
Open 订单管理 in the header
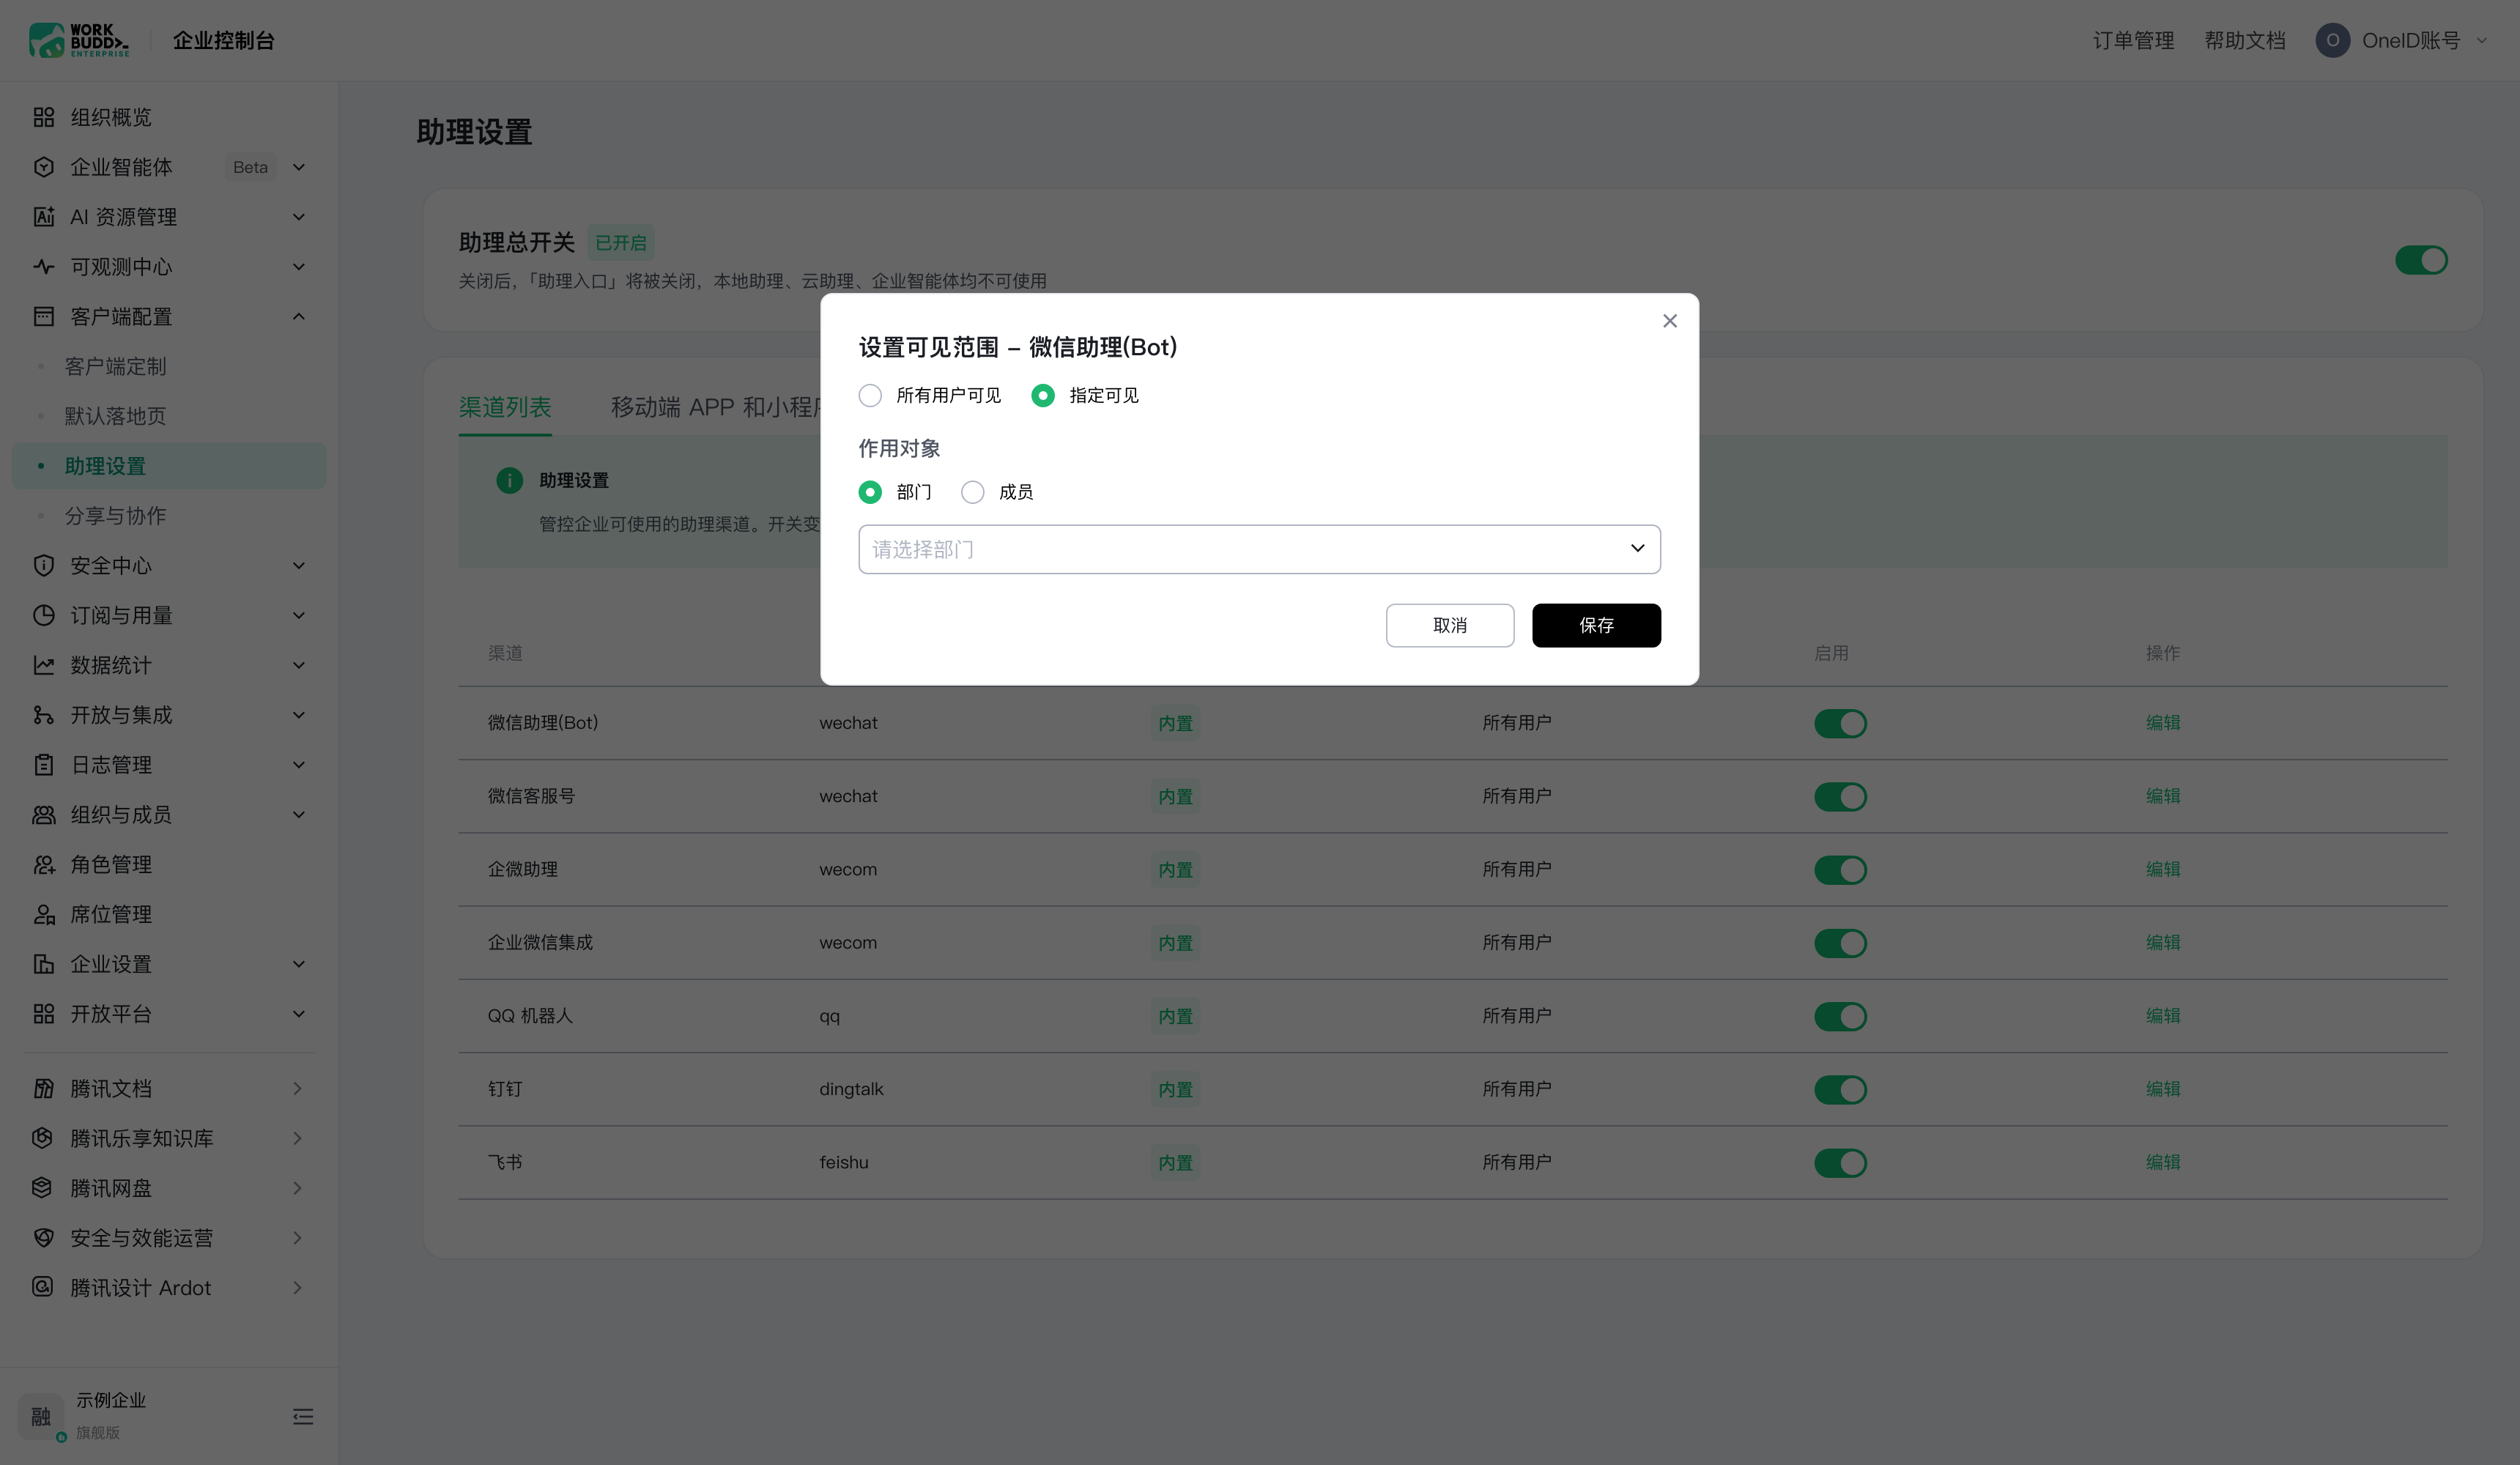(2133, 40)
